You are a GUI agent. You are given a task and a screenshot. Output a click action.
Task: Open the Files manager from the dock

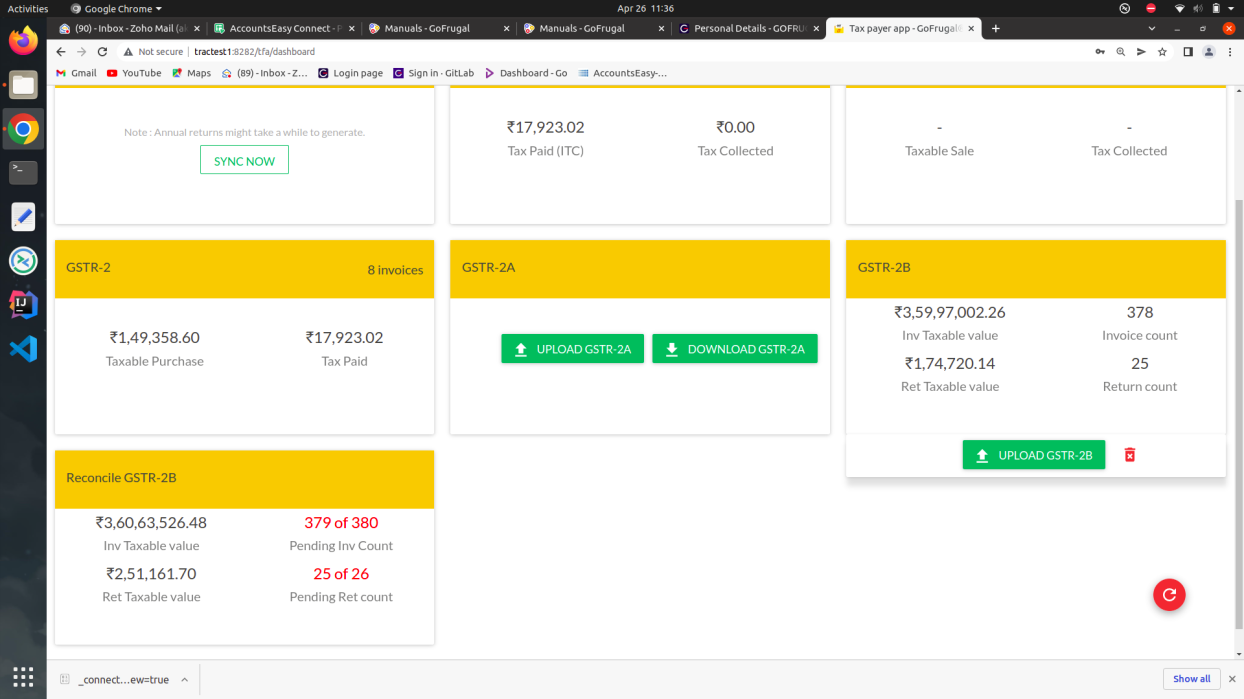pos(23,84)
